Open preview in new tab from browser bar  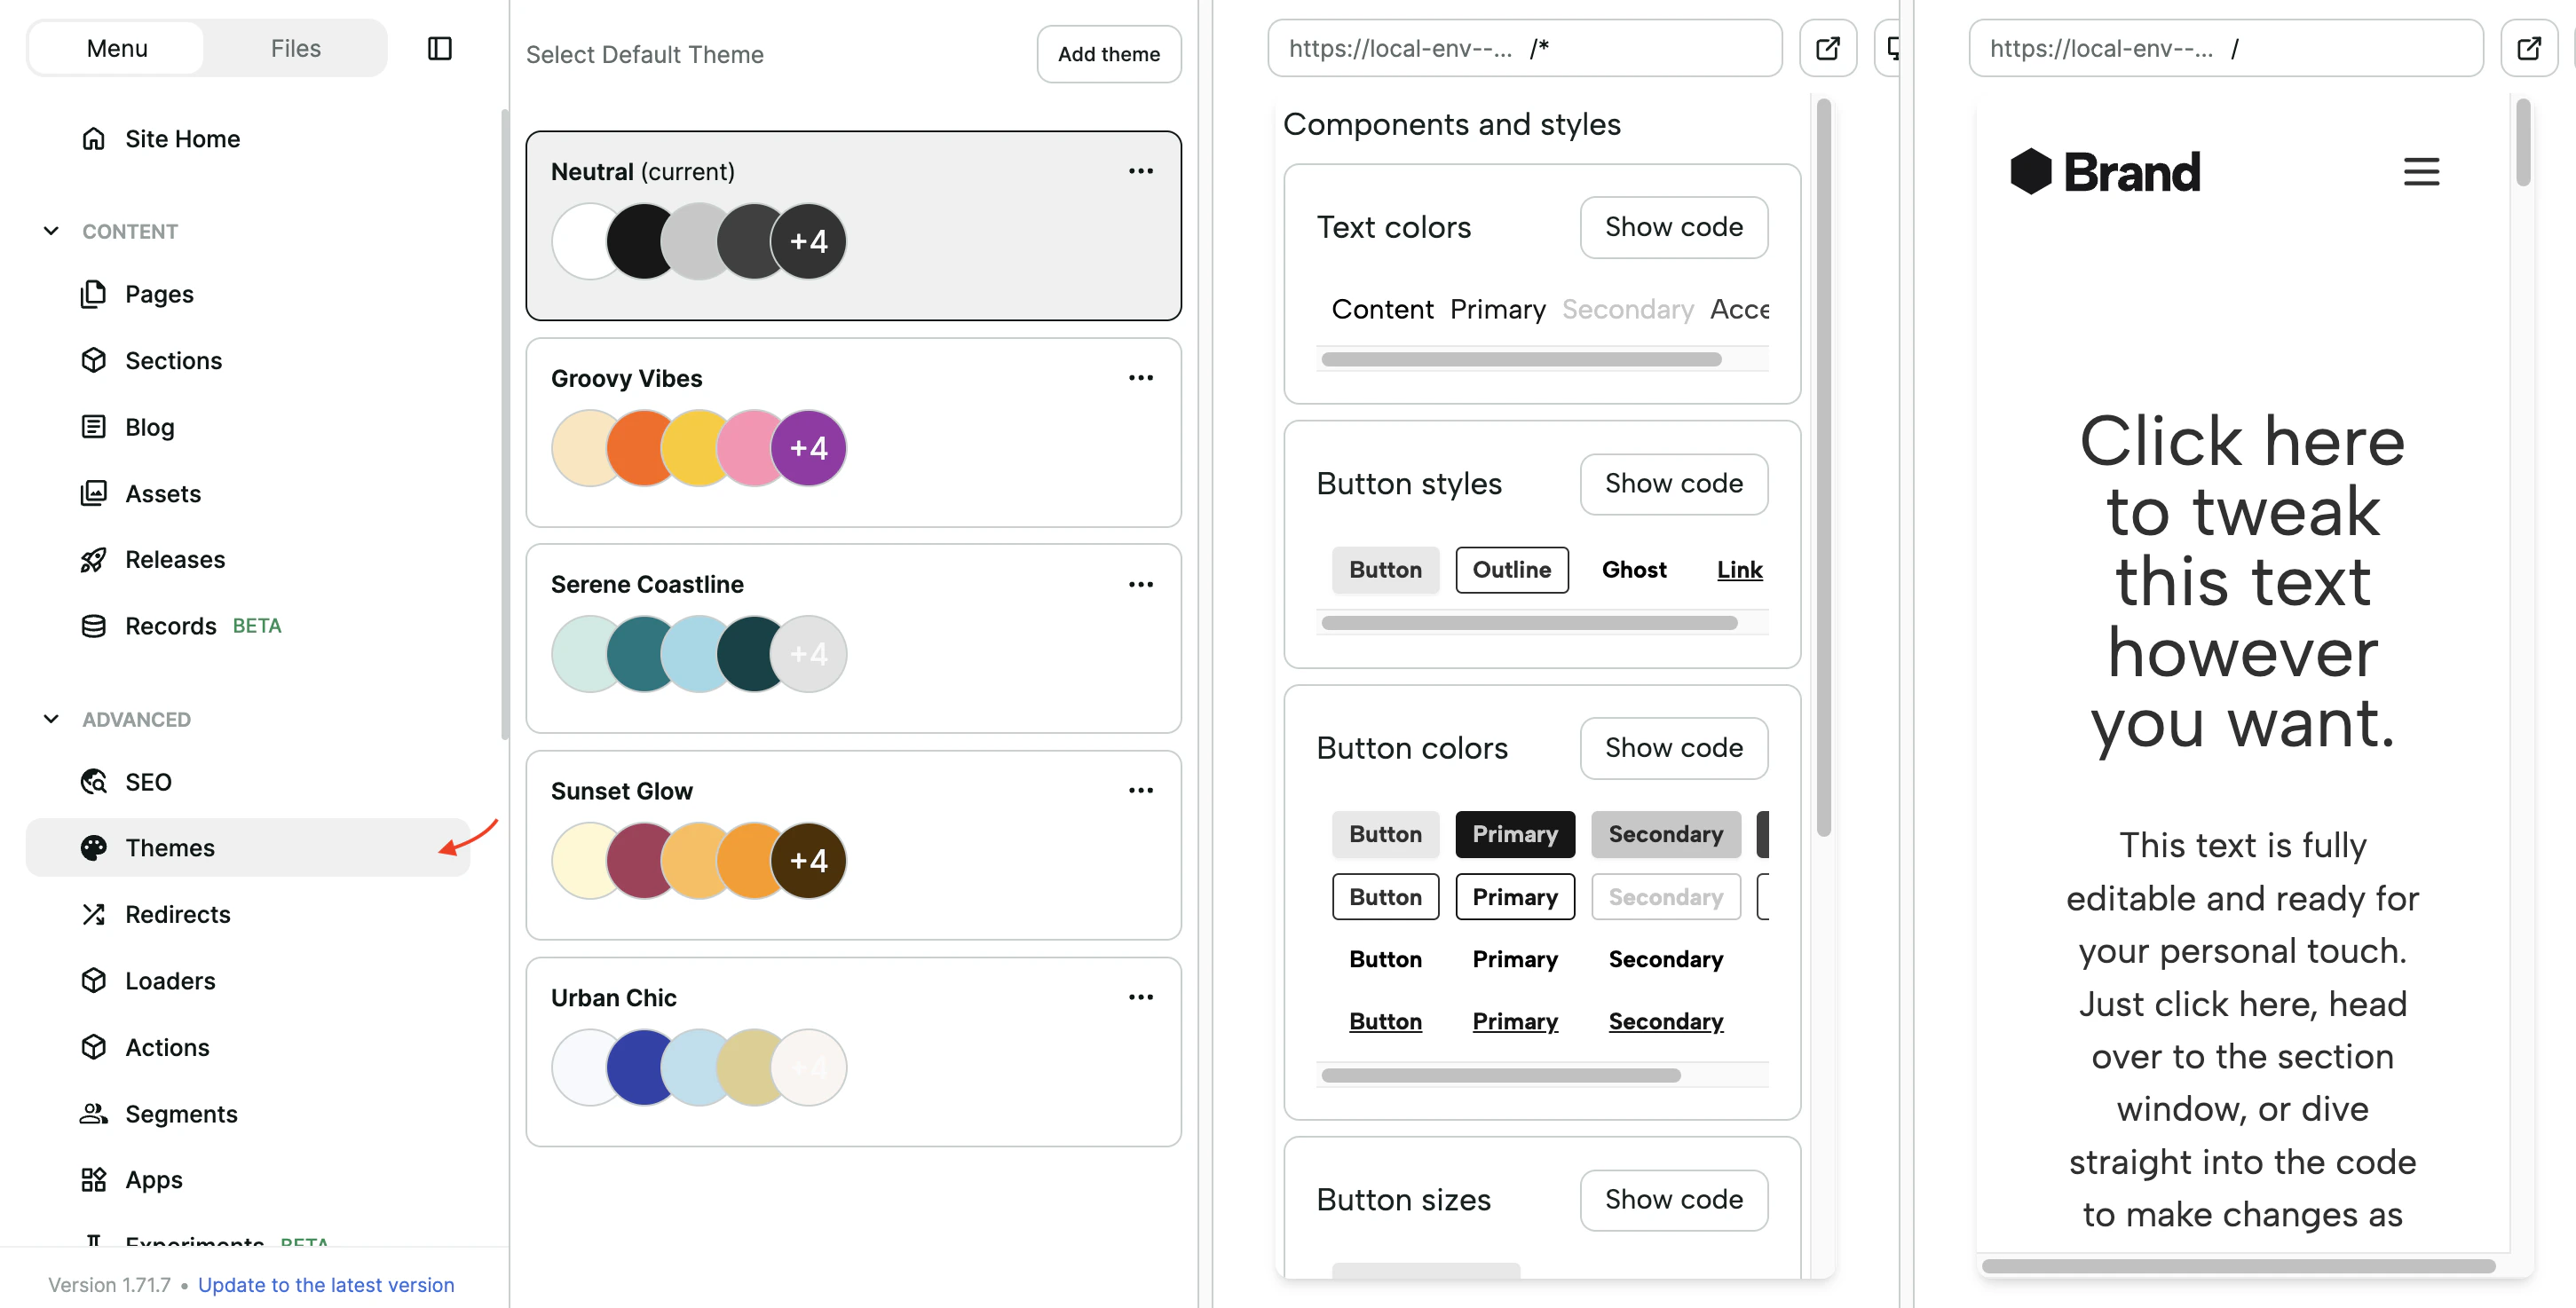pos(1828,47)
